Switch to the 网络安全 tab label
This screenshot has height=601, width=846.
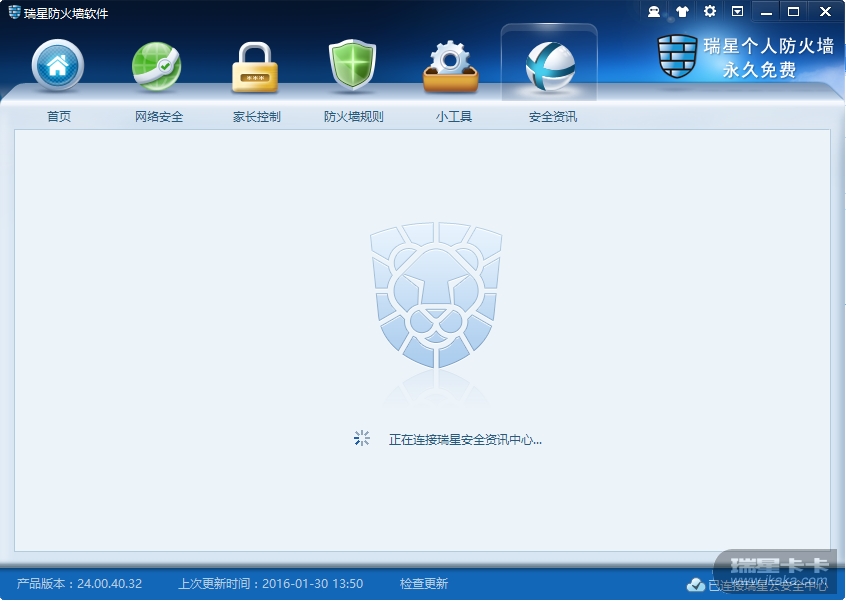tap(159, 117)
